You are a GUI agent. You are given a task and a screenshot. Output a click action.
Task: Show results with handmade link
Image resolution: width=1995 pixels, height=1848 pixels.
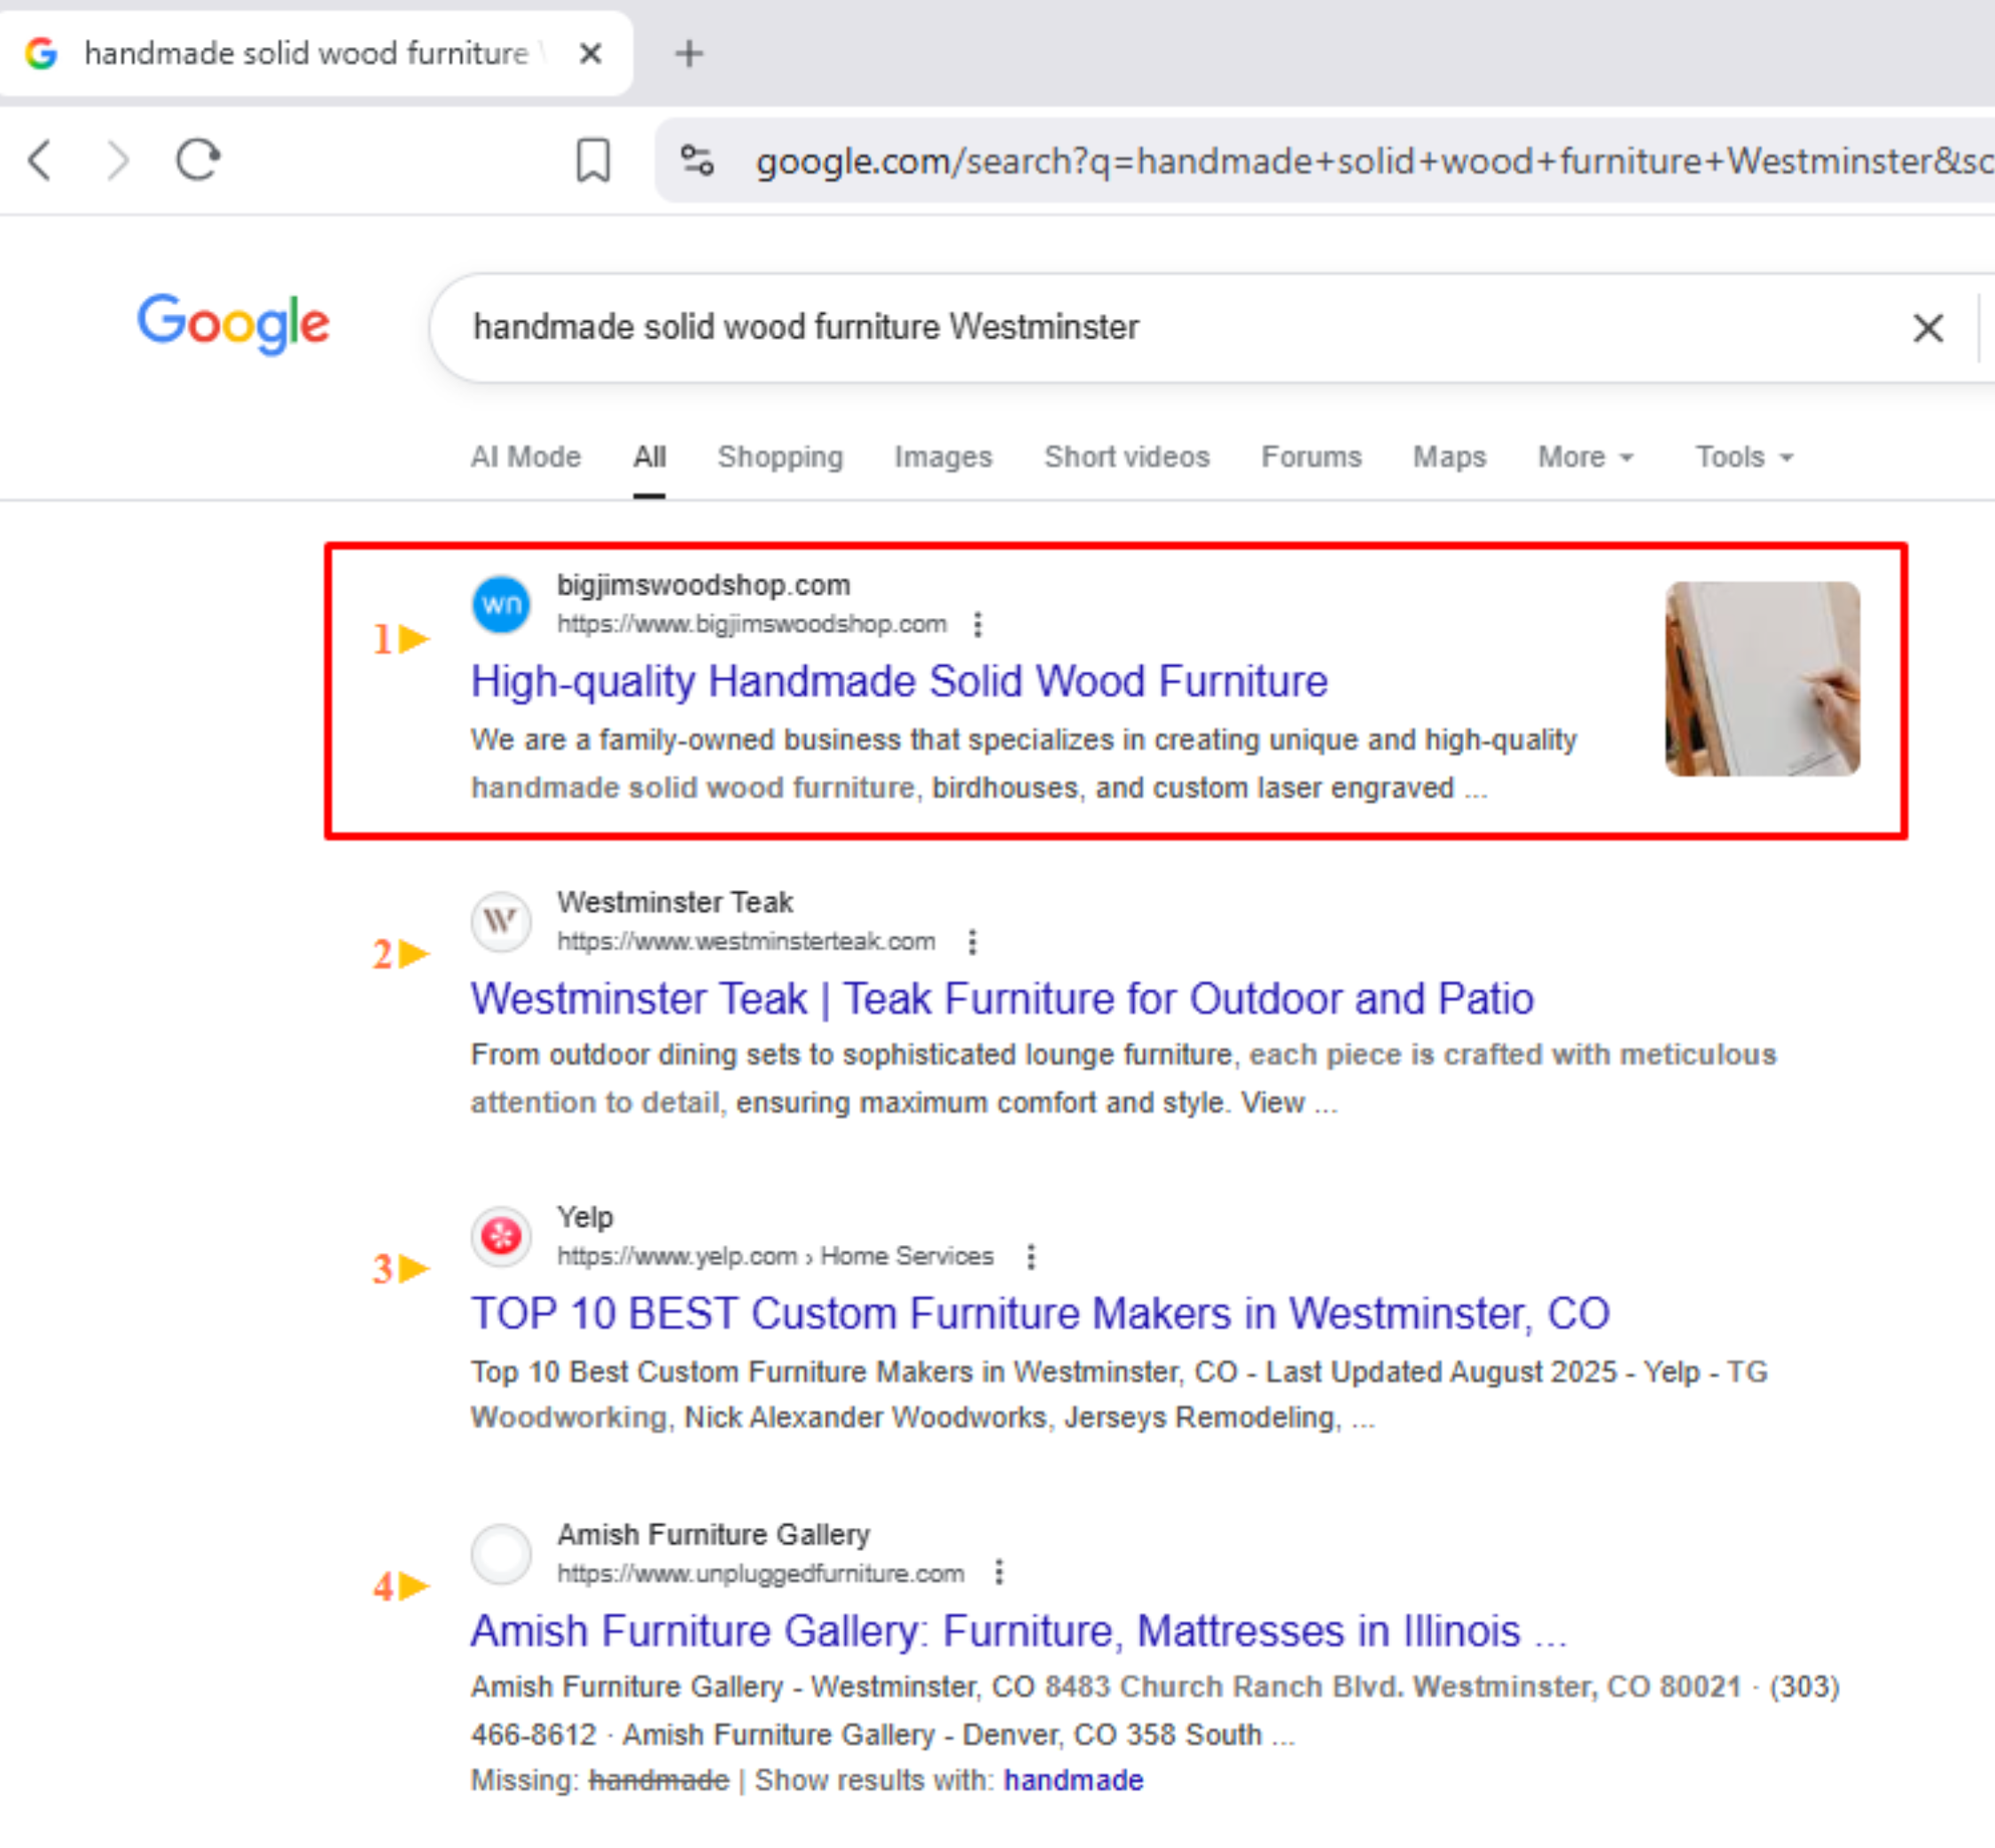(1073, 1781)
